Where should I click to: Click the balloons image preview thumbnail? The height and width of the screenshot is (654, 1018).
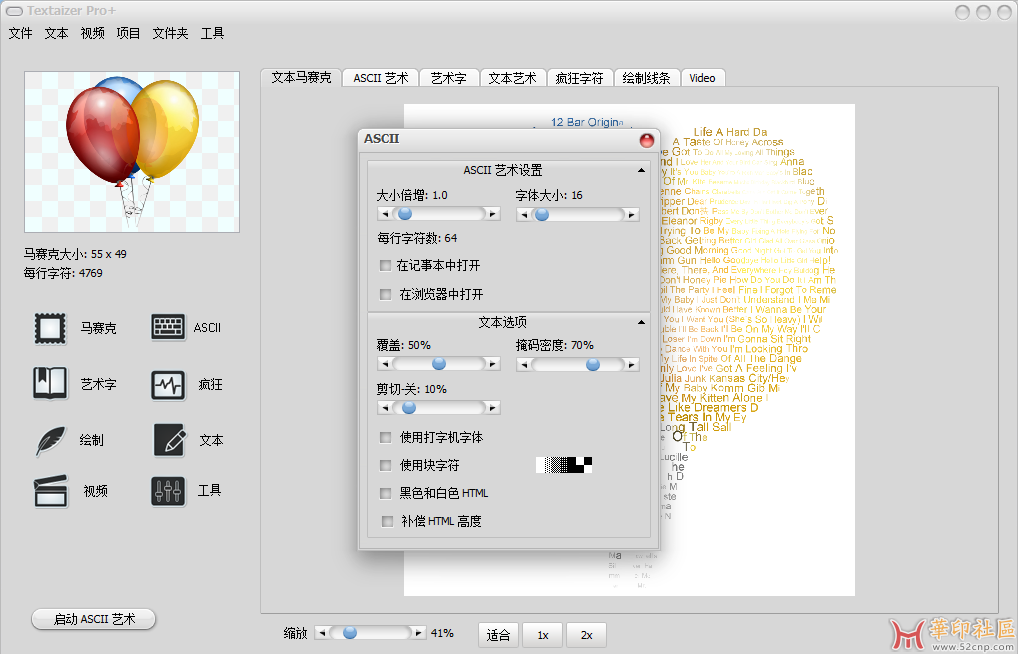[132, 151]
